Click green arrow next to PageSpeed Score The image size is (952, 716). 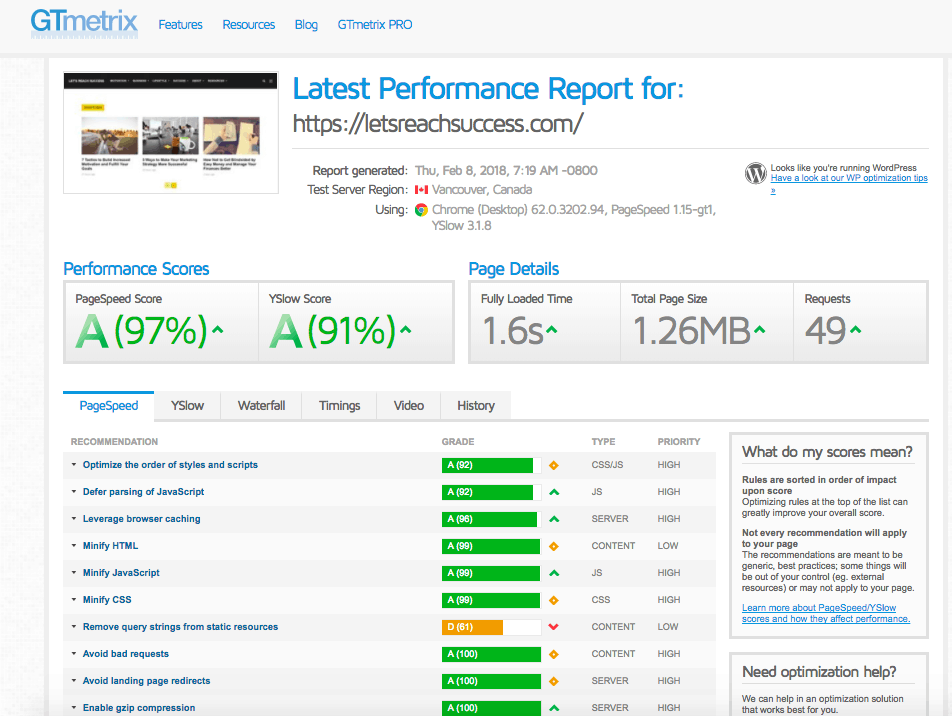click(x=218, y=330)
